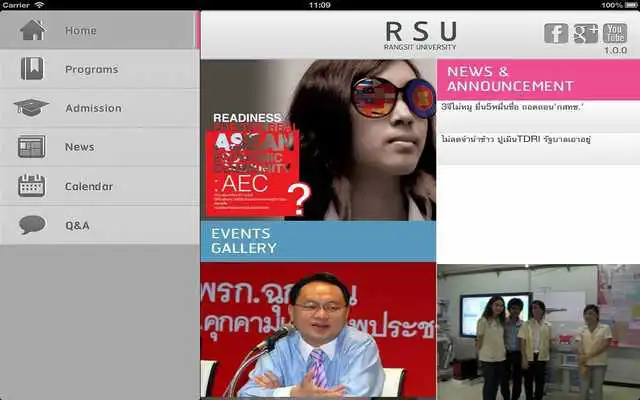640x400 pixels.
Task: Select the Q&A menu label
Action: click(x=77, y=225)
